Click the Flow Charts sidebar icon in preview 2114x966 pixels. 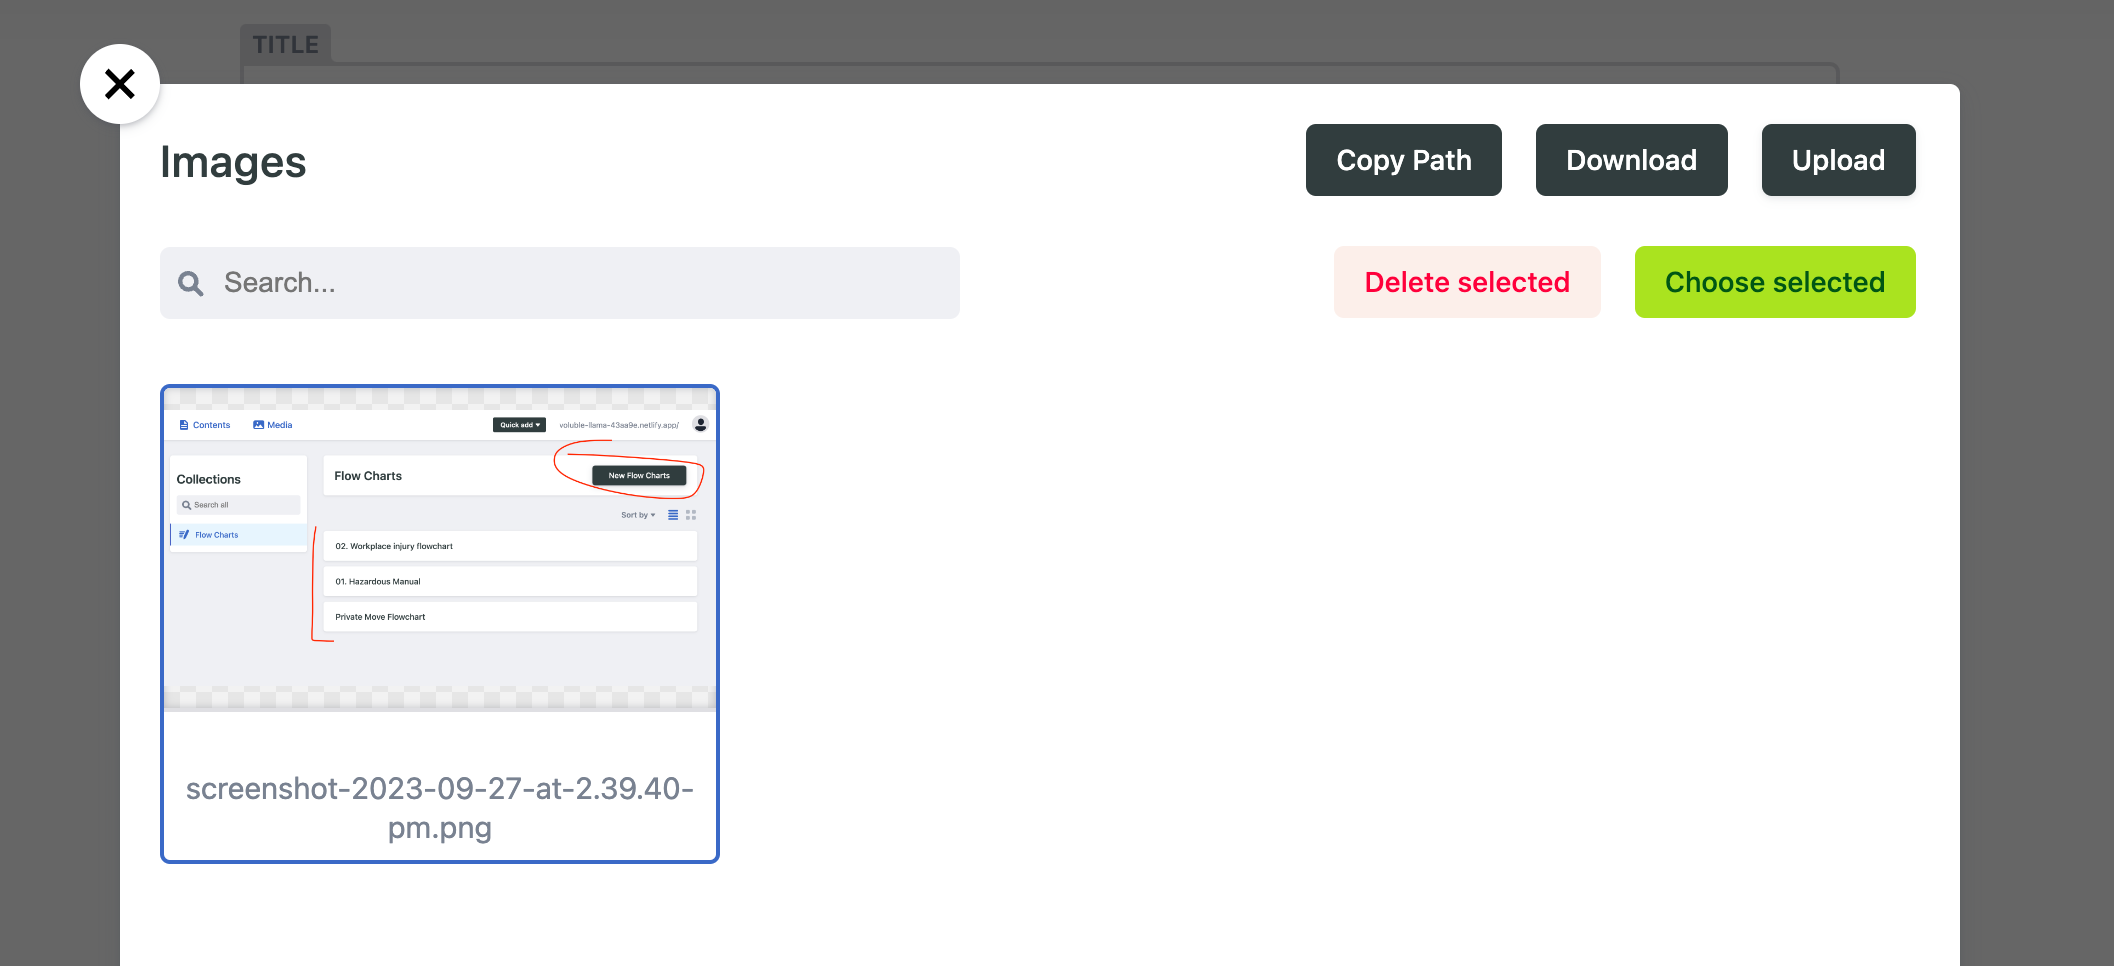coord(184,535)
